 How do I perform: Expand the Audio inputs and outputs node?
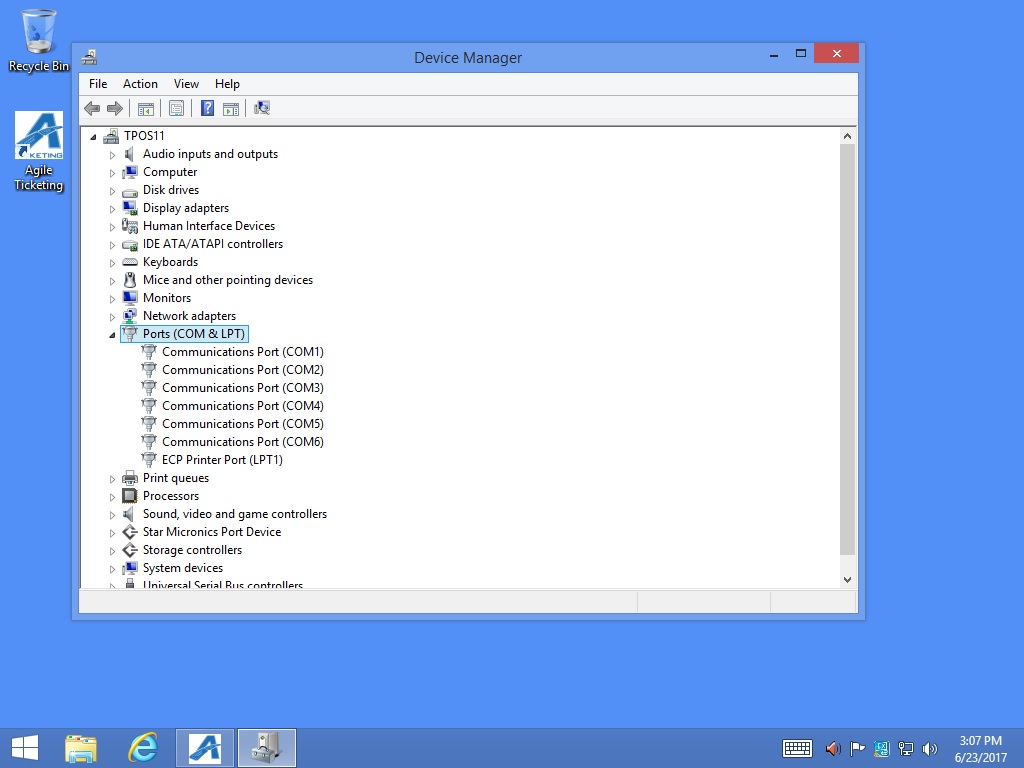[112, 155]
